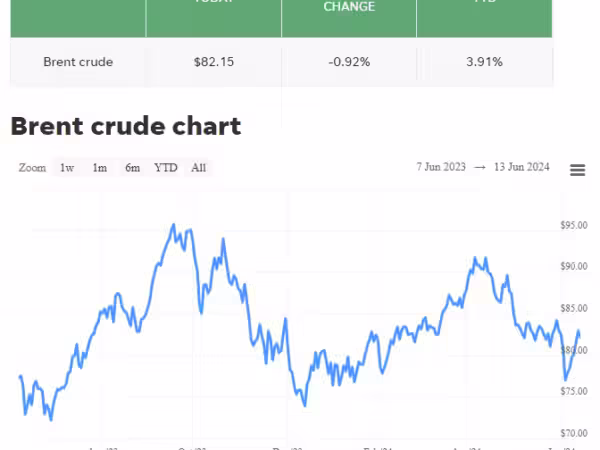Set chart zoom to 1w
Image resolution: width=600 pixels, height=450 pixels.
point(67,168)
